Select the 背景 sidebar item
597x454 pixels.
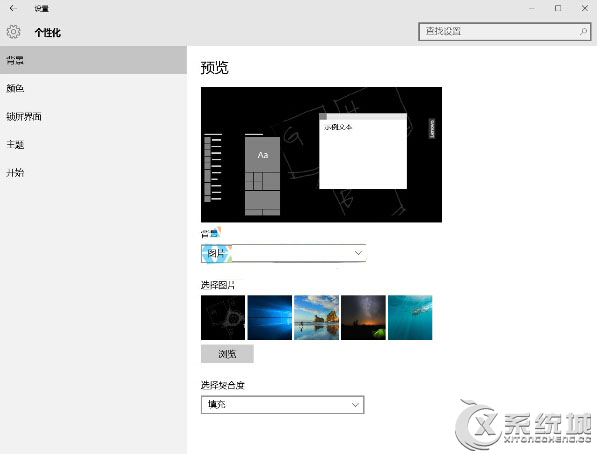pyautogui.click(x=93, y=60)
